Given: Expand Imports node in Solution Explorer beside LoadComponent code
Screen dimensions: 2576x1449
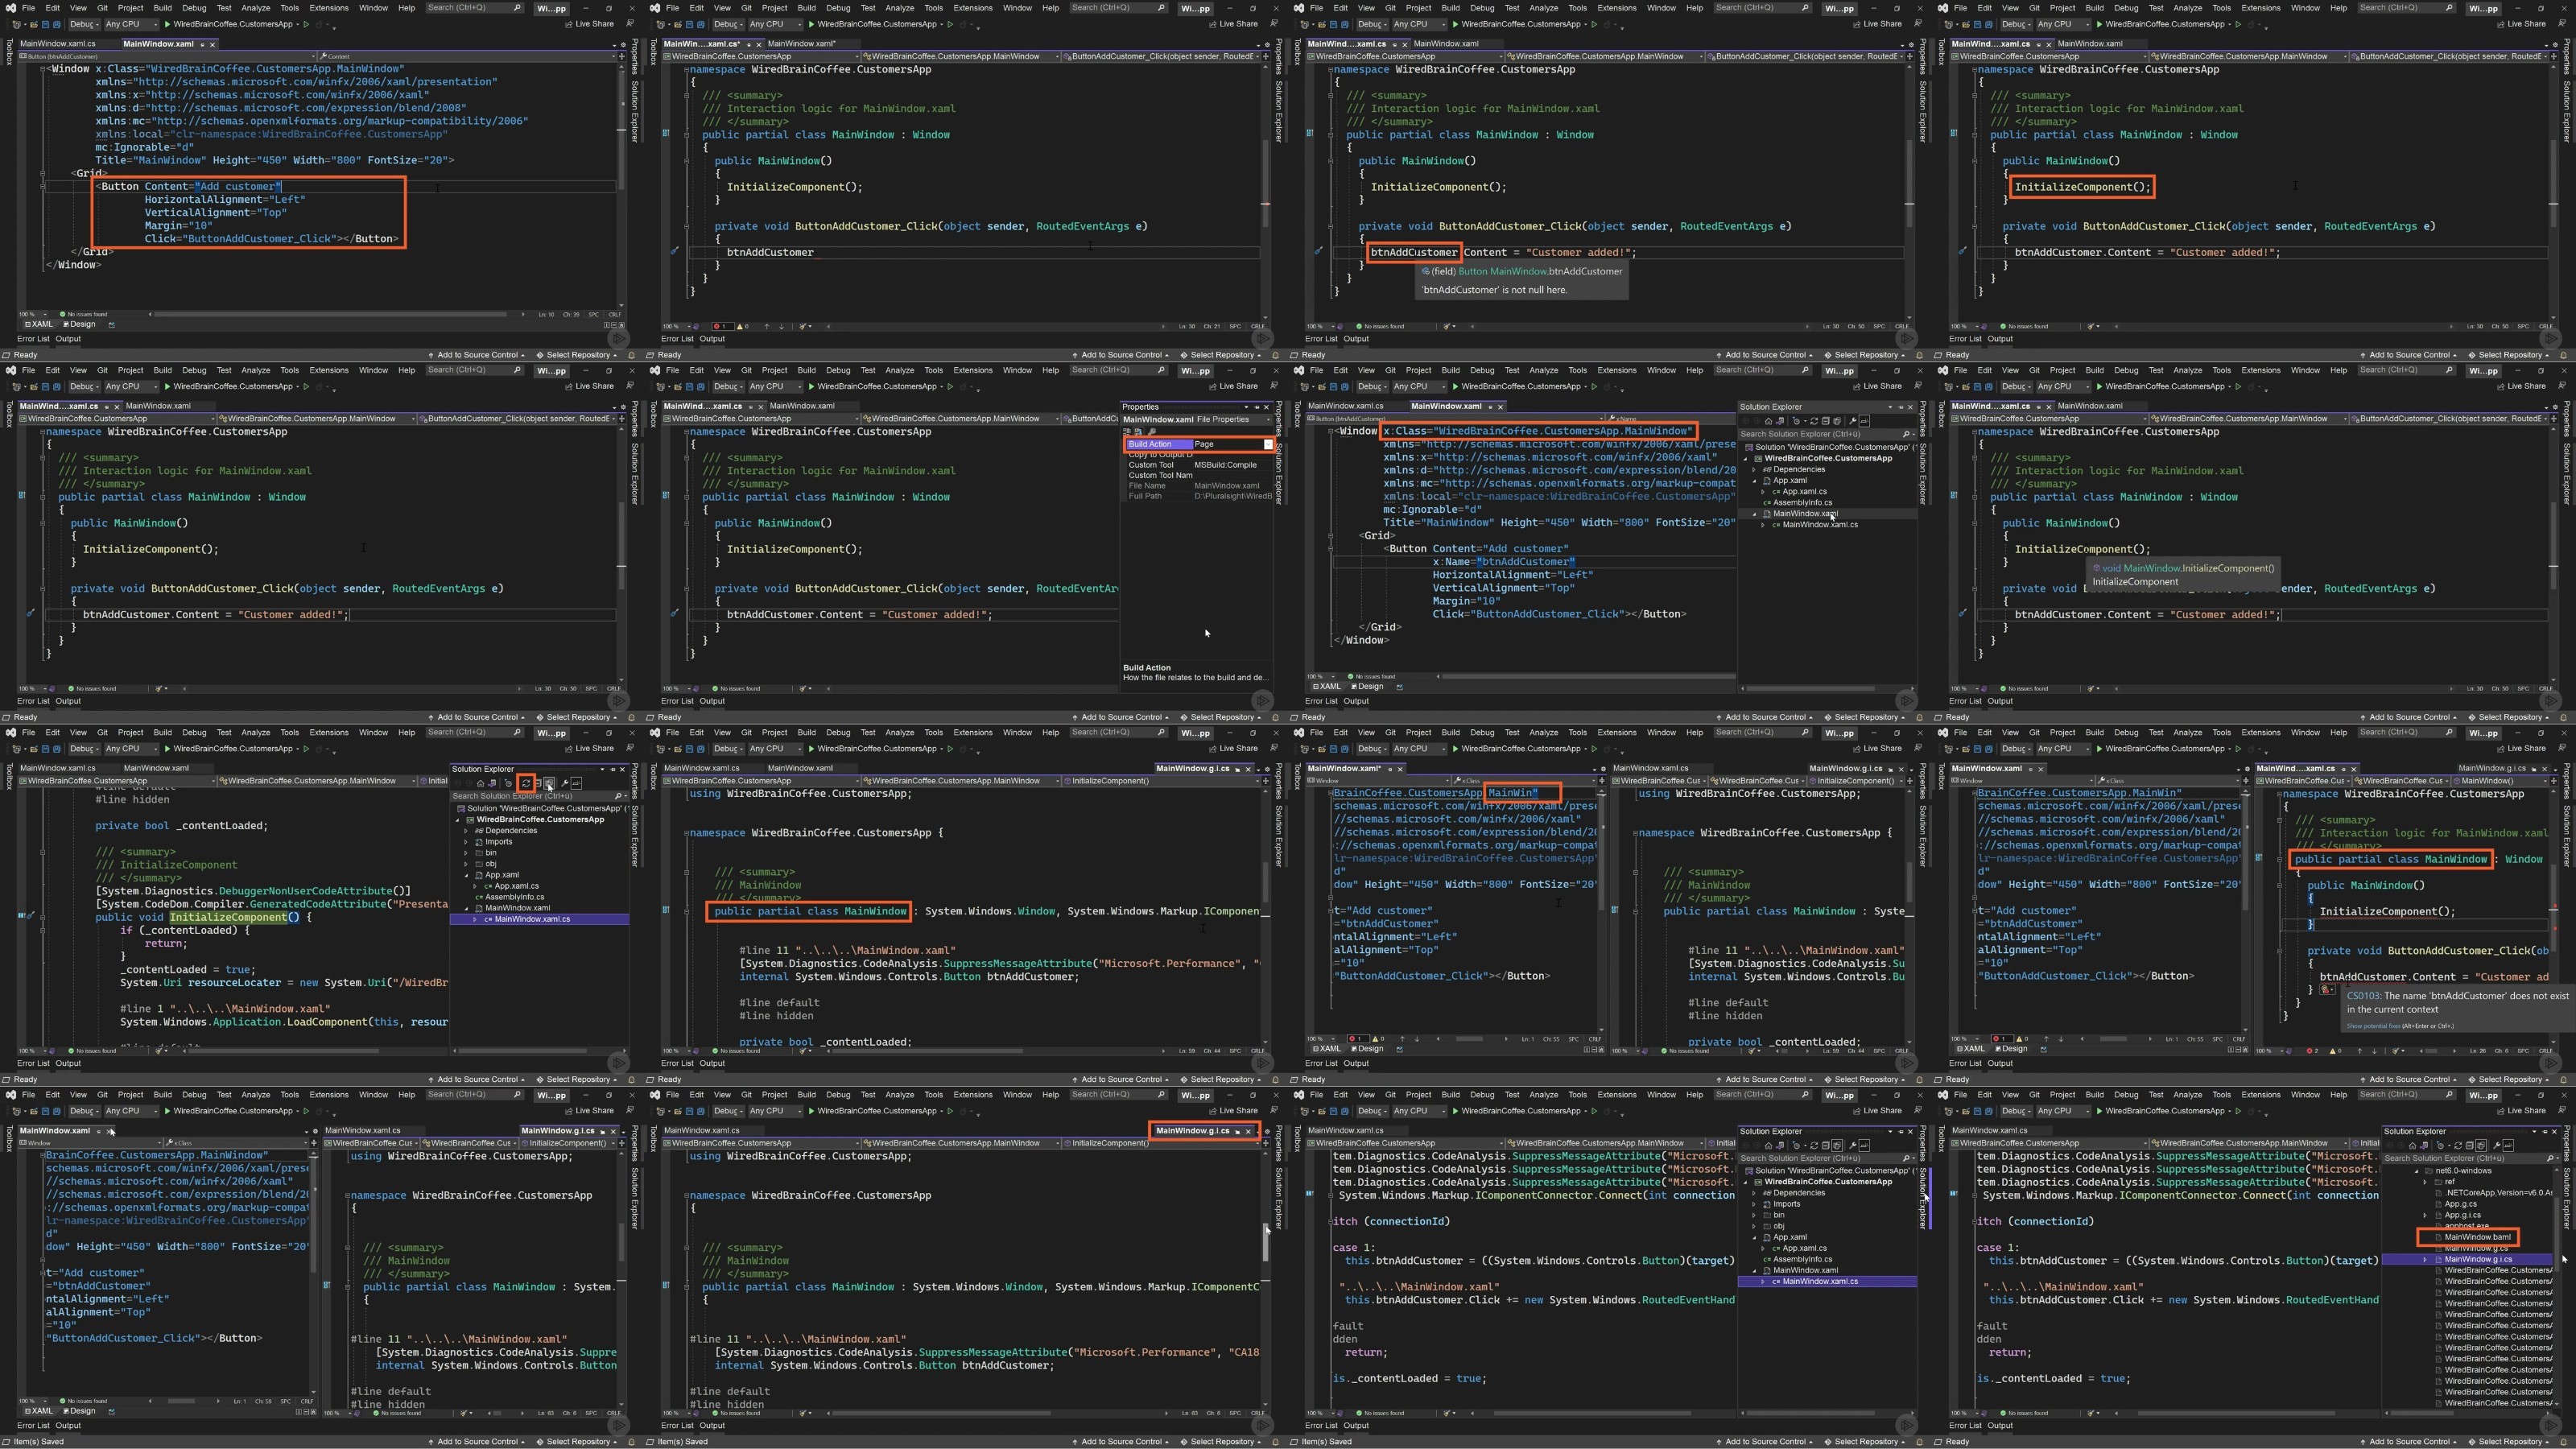Looking at the screenshot, I should pyautogui.click(x=466, y=841).
